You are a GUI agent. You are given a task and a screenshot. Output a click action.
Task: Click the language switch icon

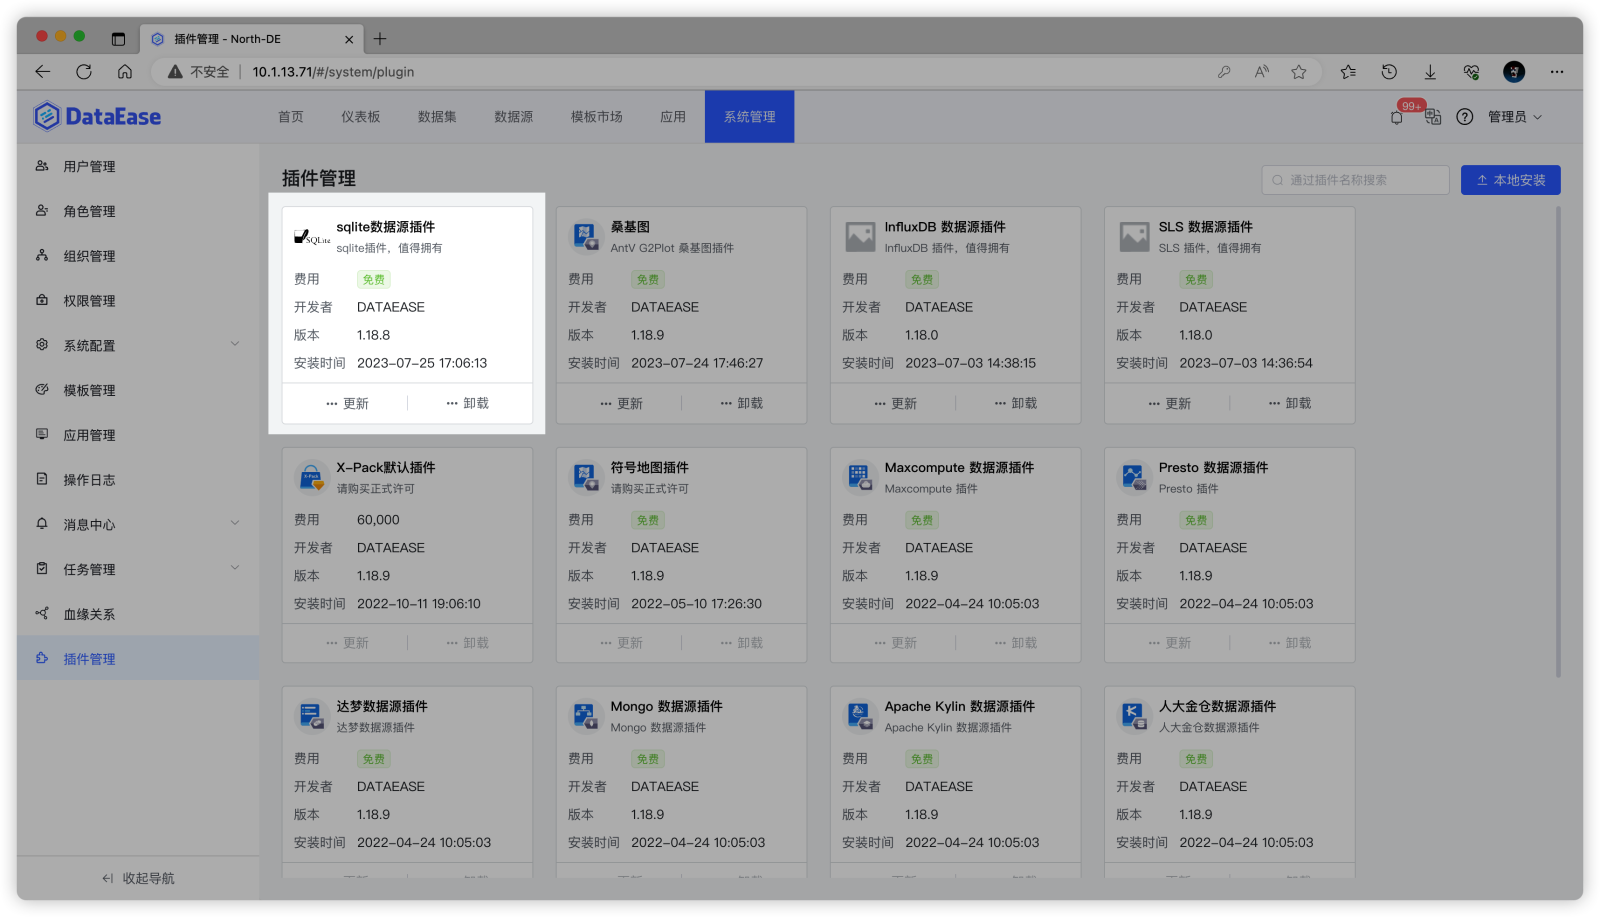[x=1433, y=117]
